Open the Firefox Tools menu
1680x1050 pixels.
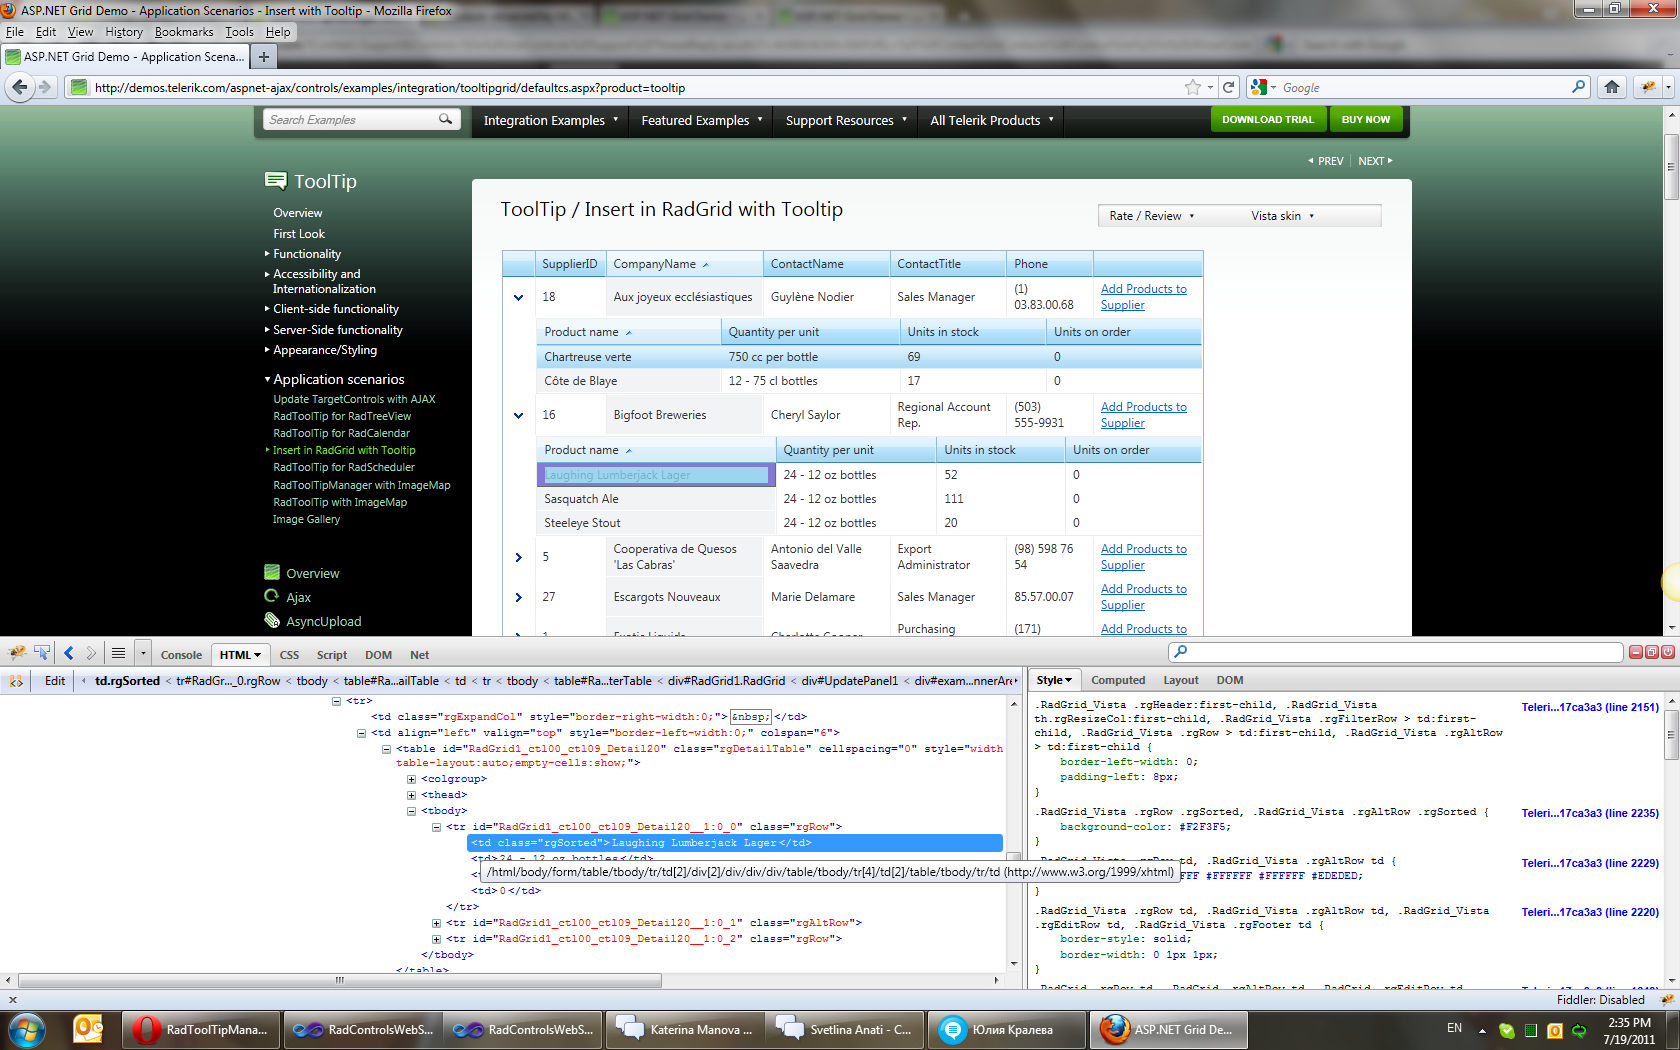point(239,32)
